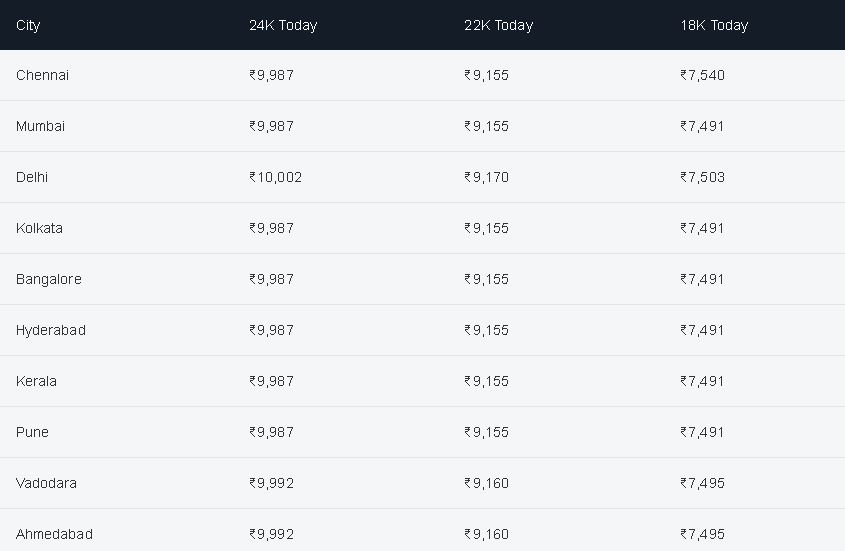The image size is (845, 551).
Task: Select the Ahmedabad city name
Action: pos(54,534)
